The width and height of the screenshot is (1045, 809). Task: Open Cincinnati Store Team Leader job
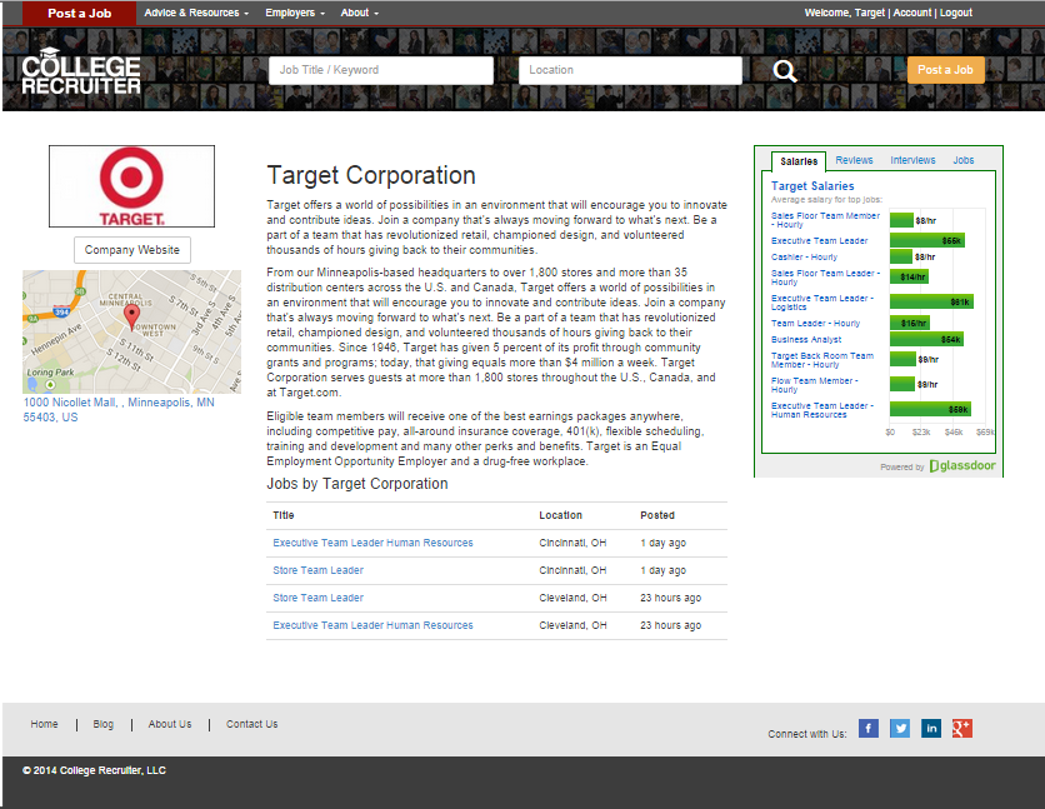(x=318, y=570)
